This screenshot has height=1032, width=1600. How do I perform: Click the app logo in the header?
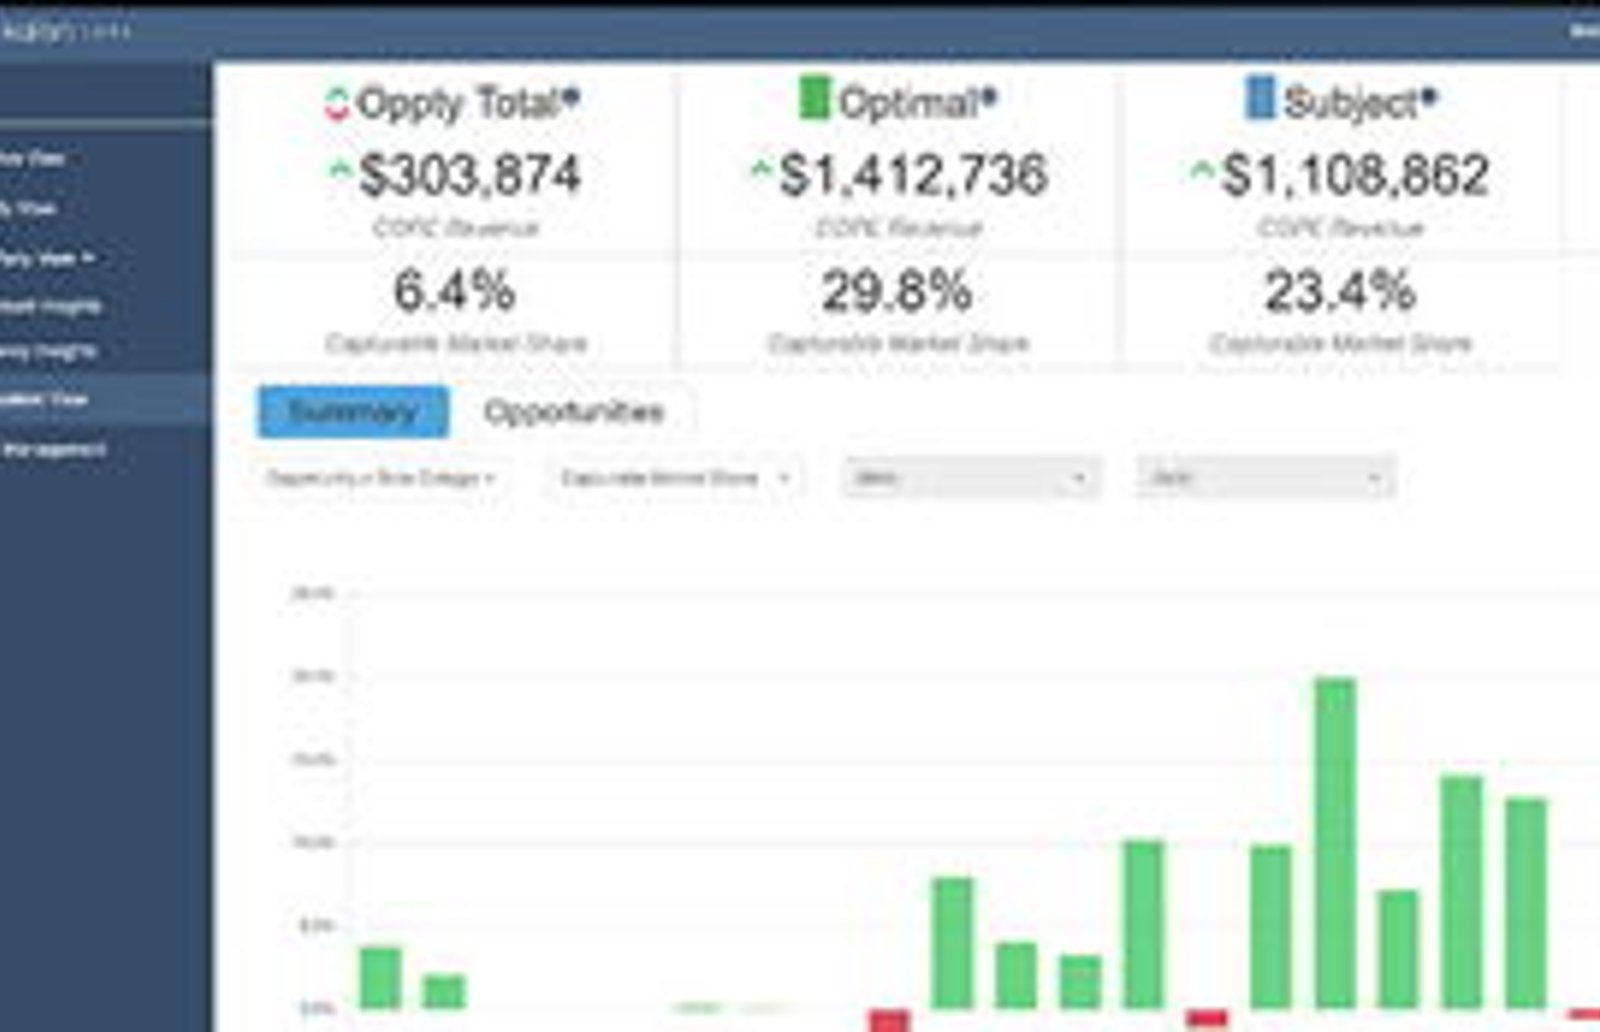pyautogui.click(x=65, y=31)
